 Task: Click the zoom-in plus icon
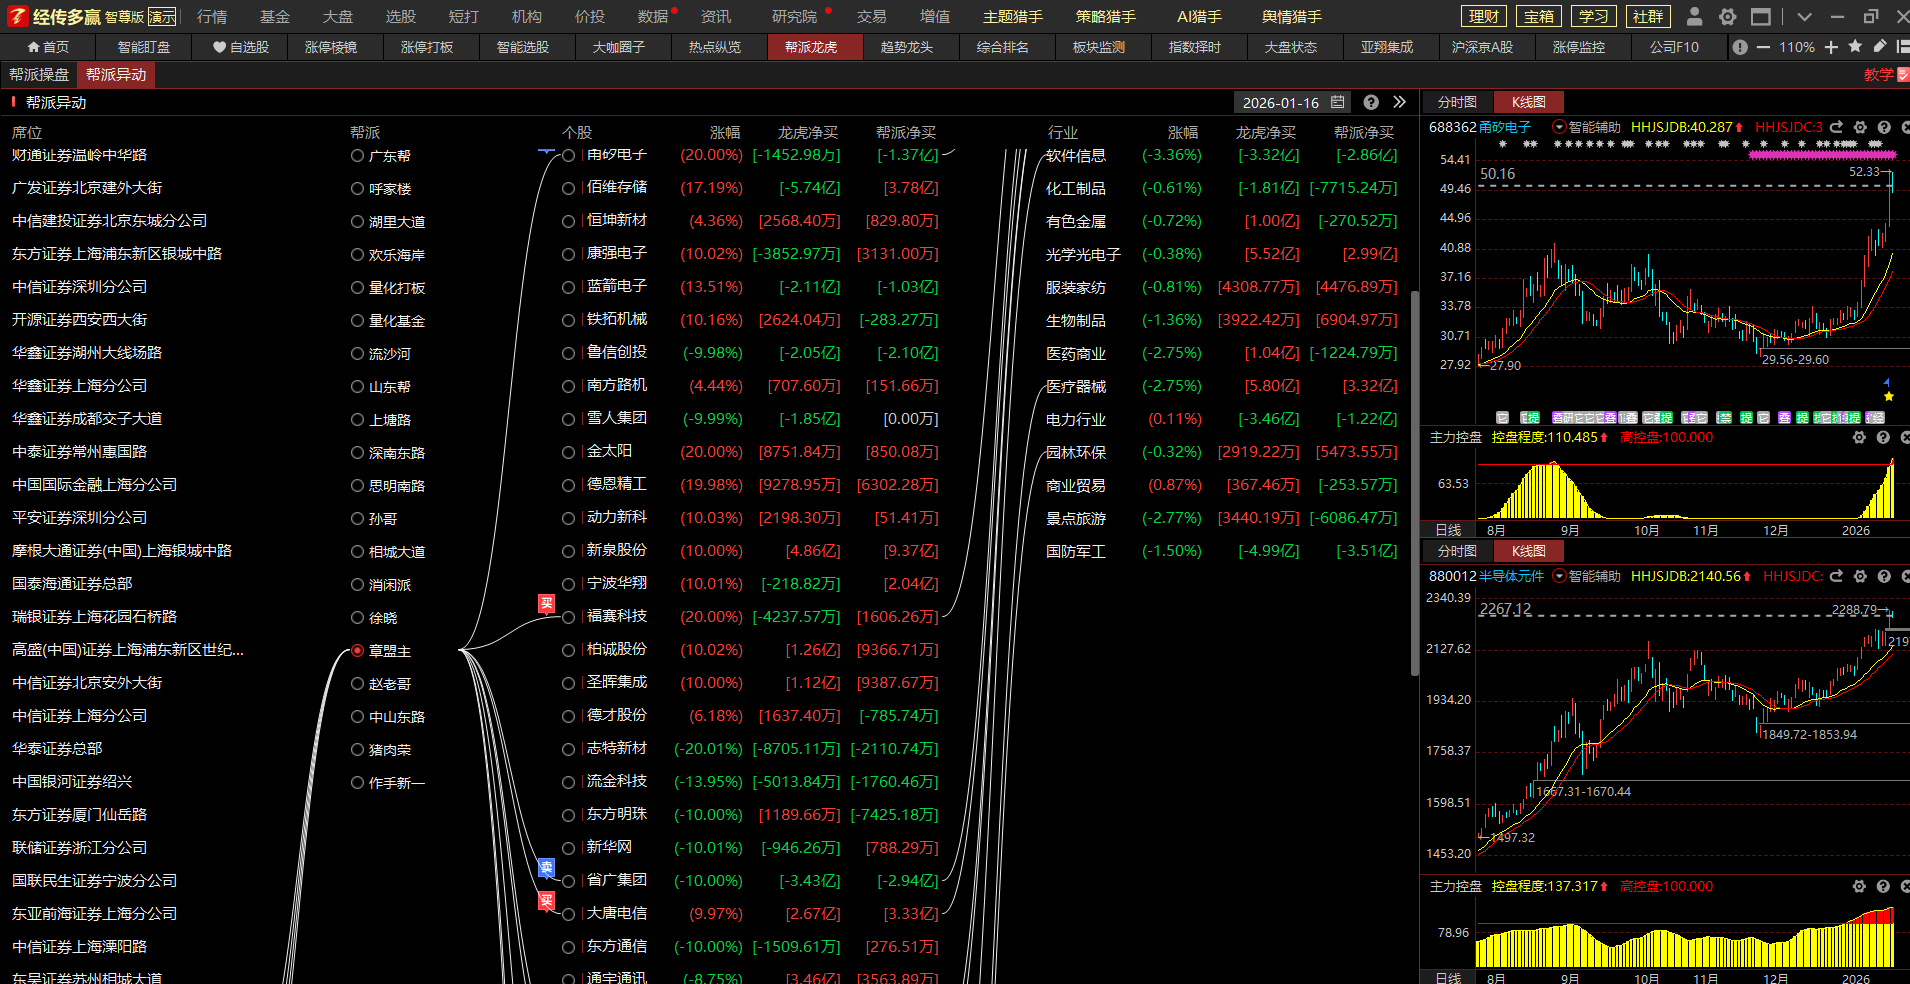(x=1831, y=47)
